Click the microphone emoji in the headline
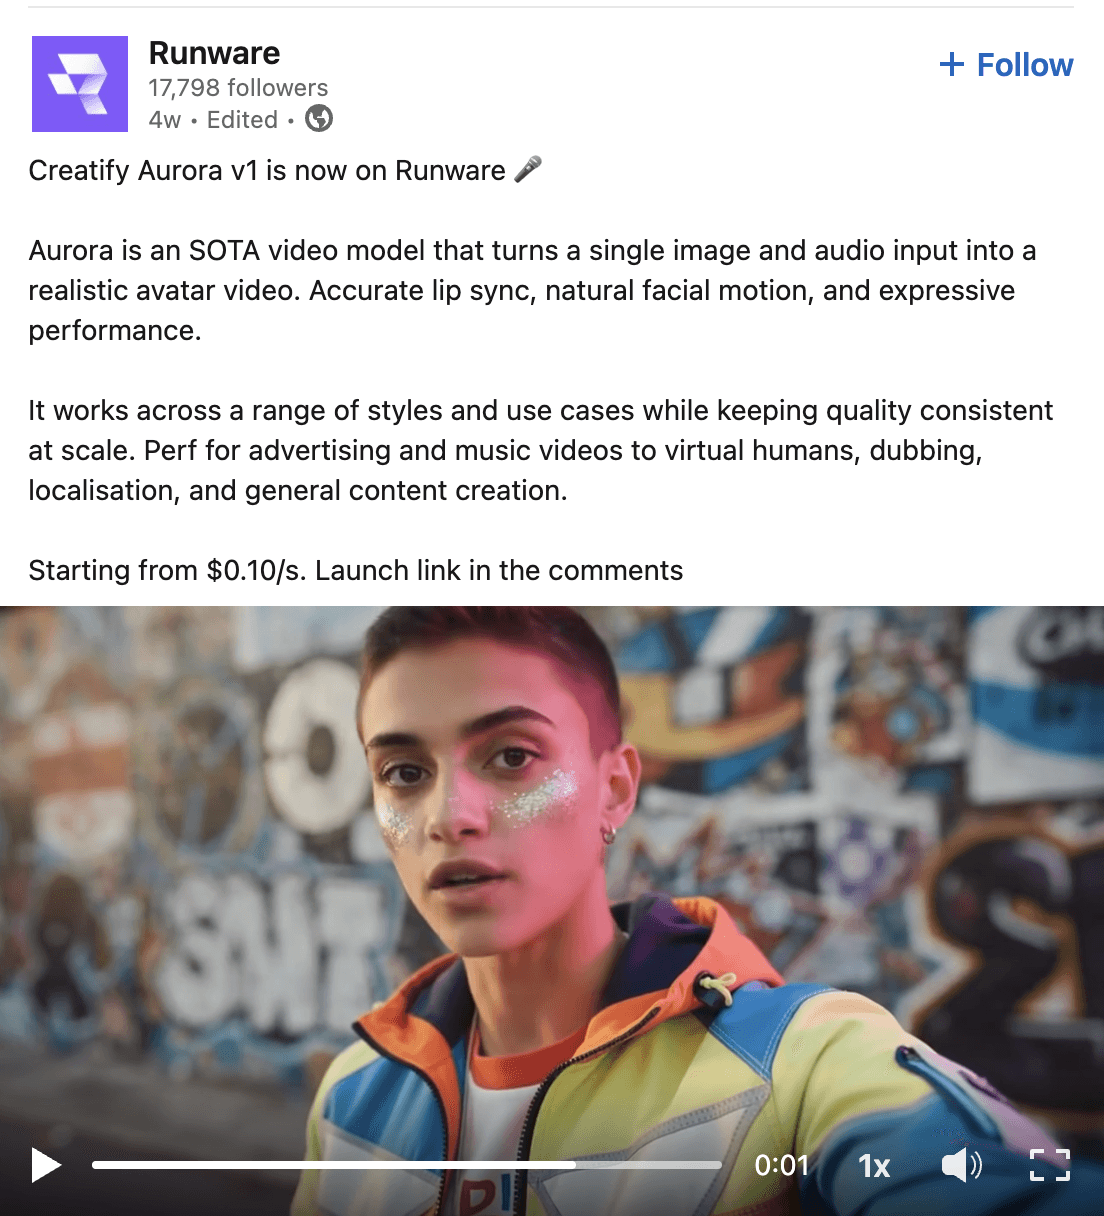 click(528, 170)
